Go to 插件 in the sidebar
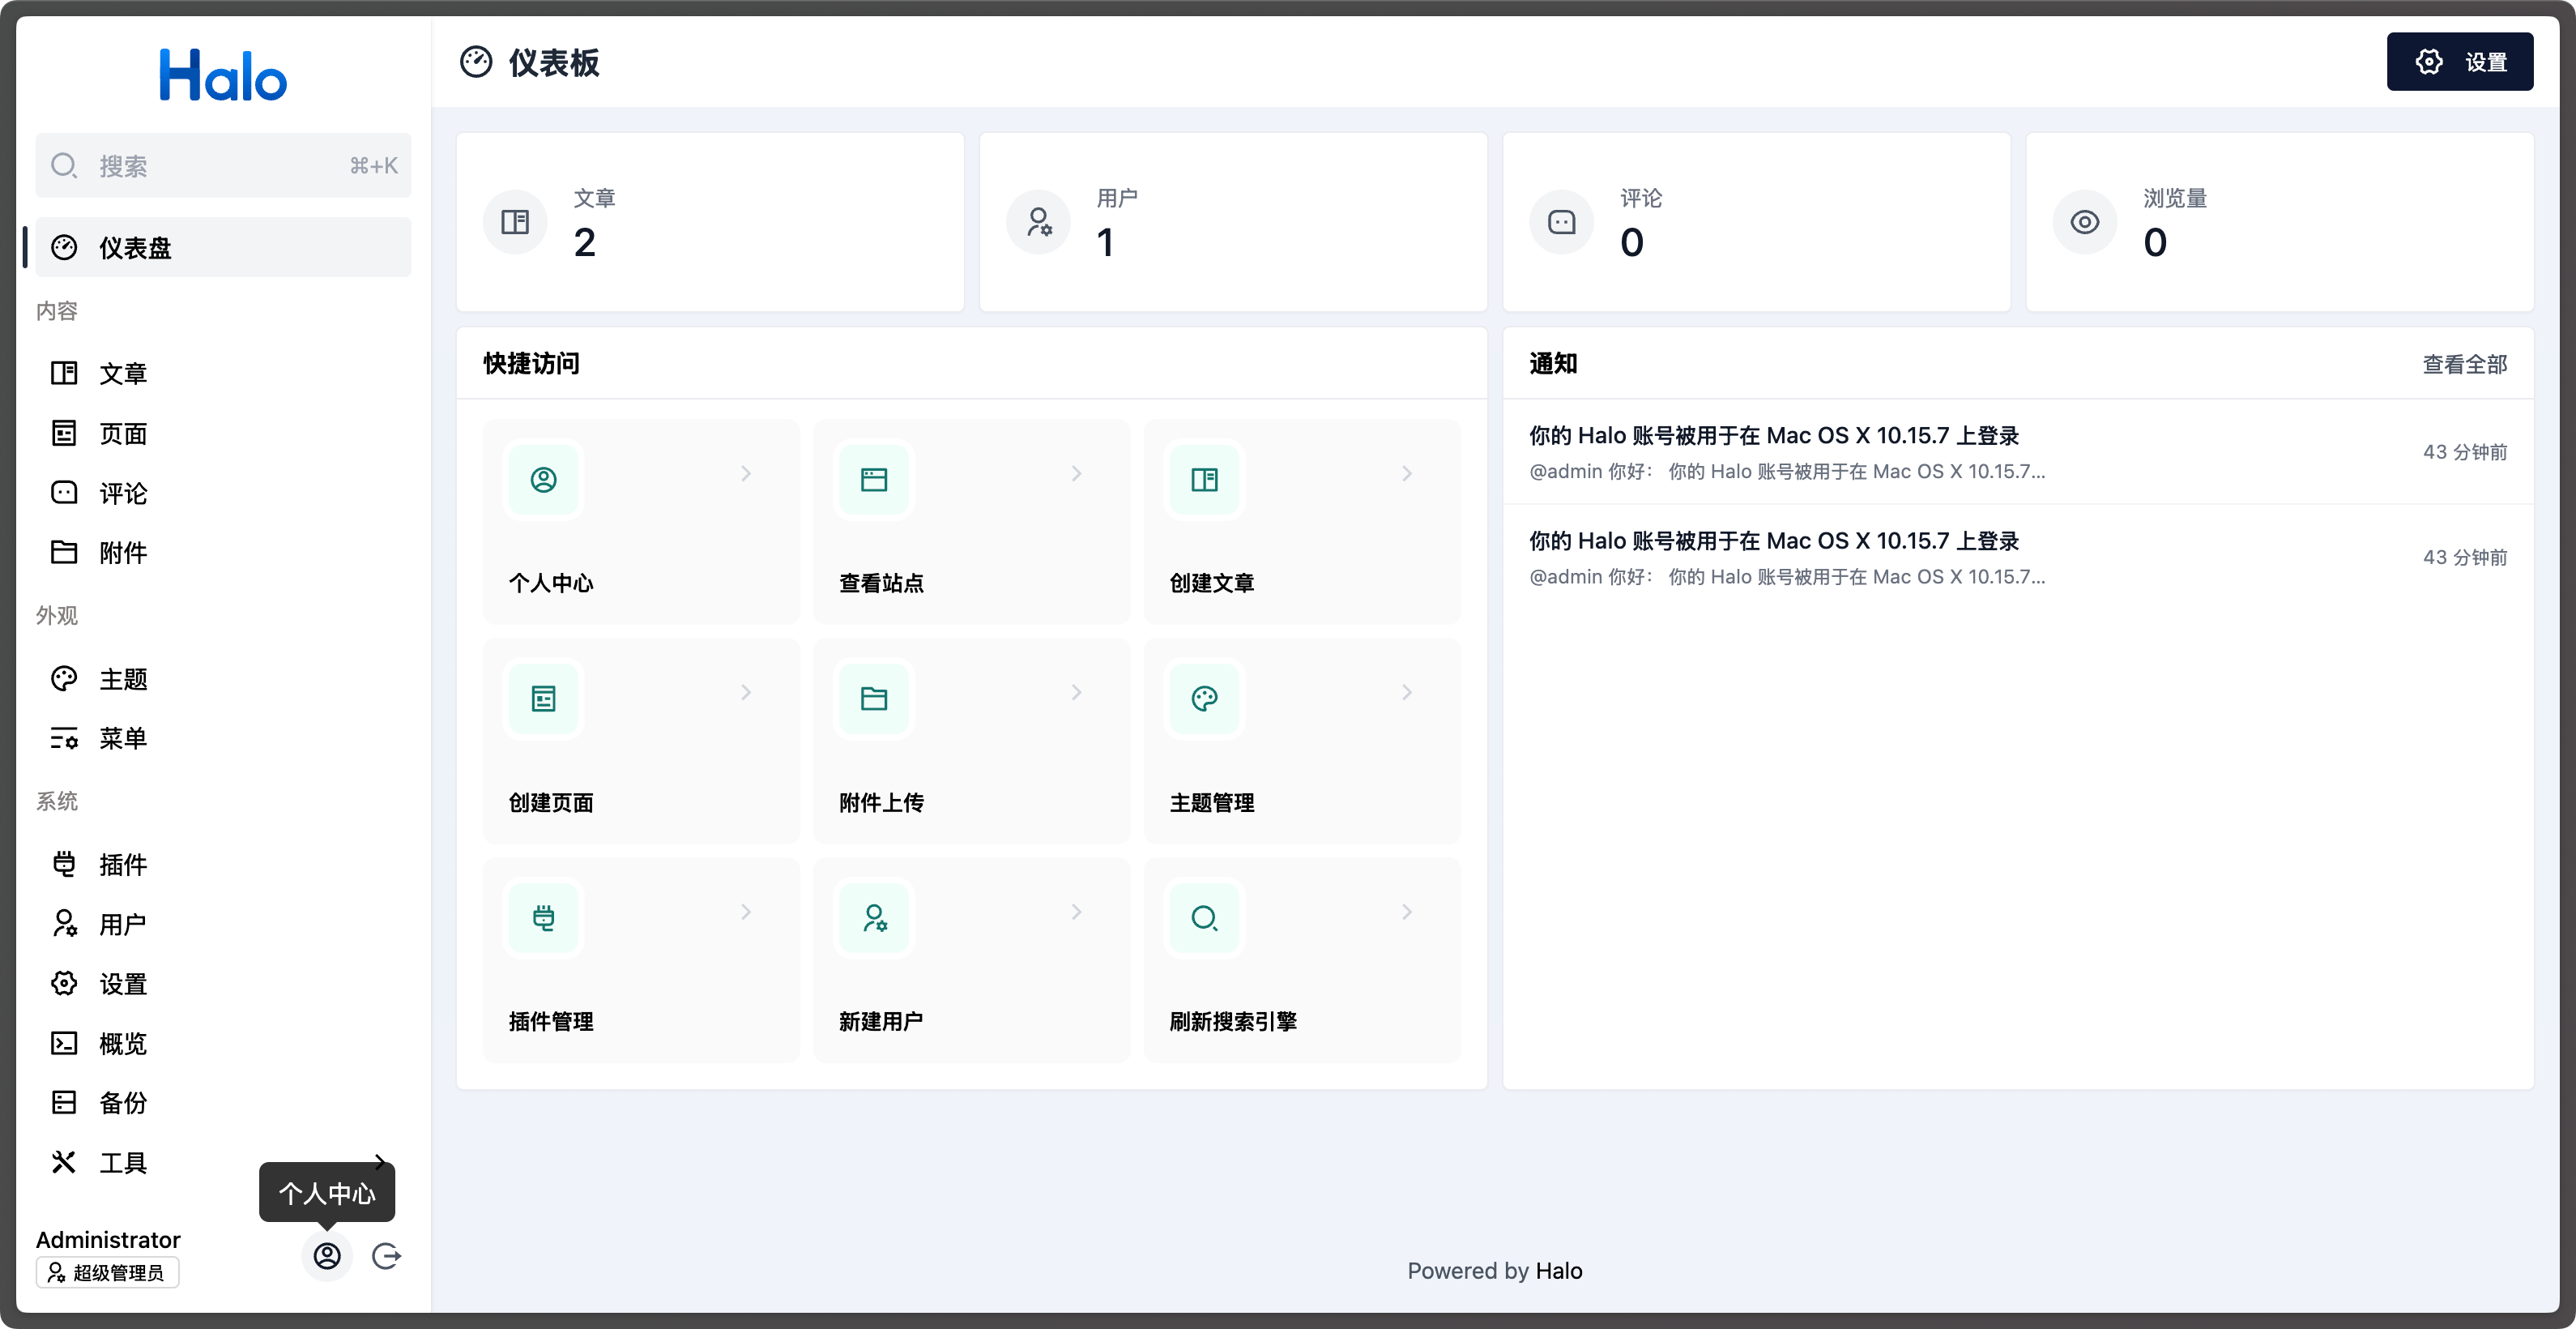The height and width of the screenshot is (1329, 2576). click(122, 865)
